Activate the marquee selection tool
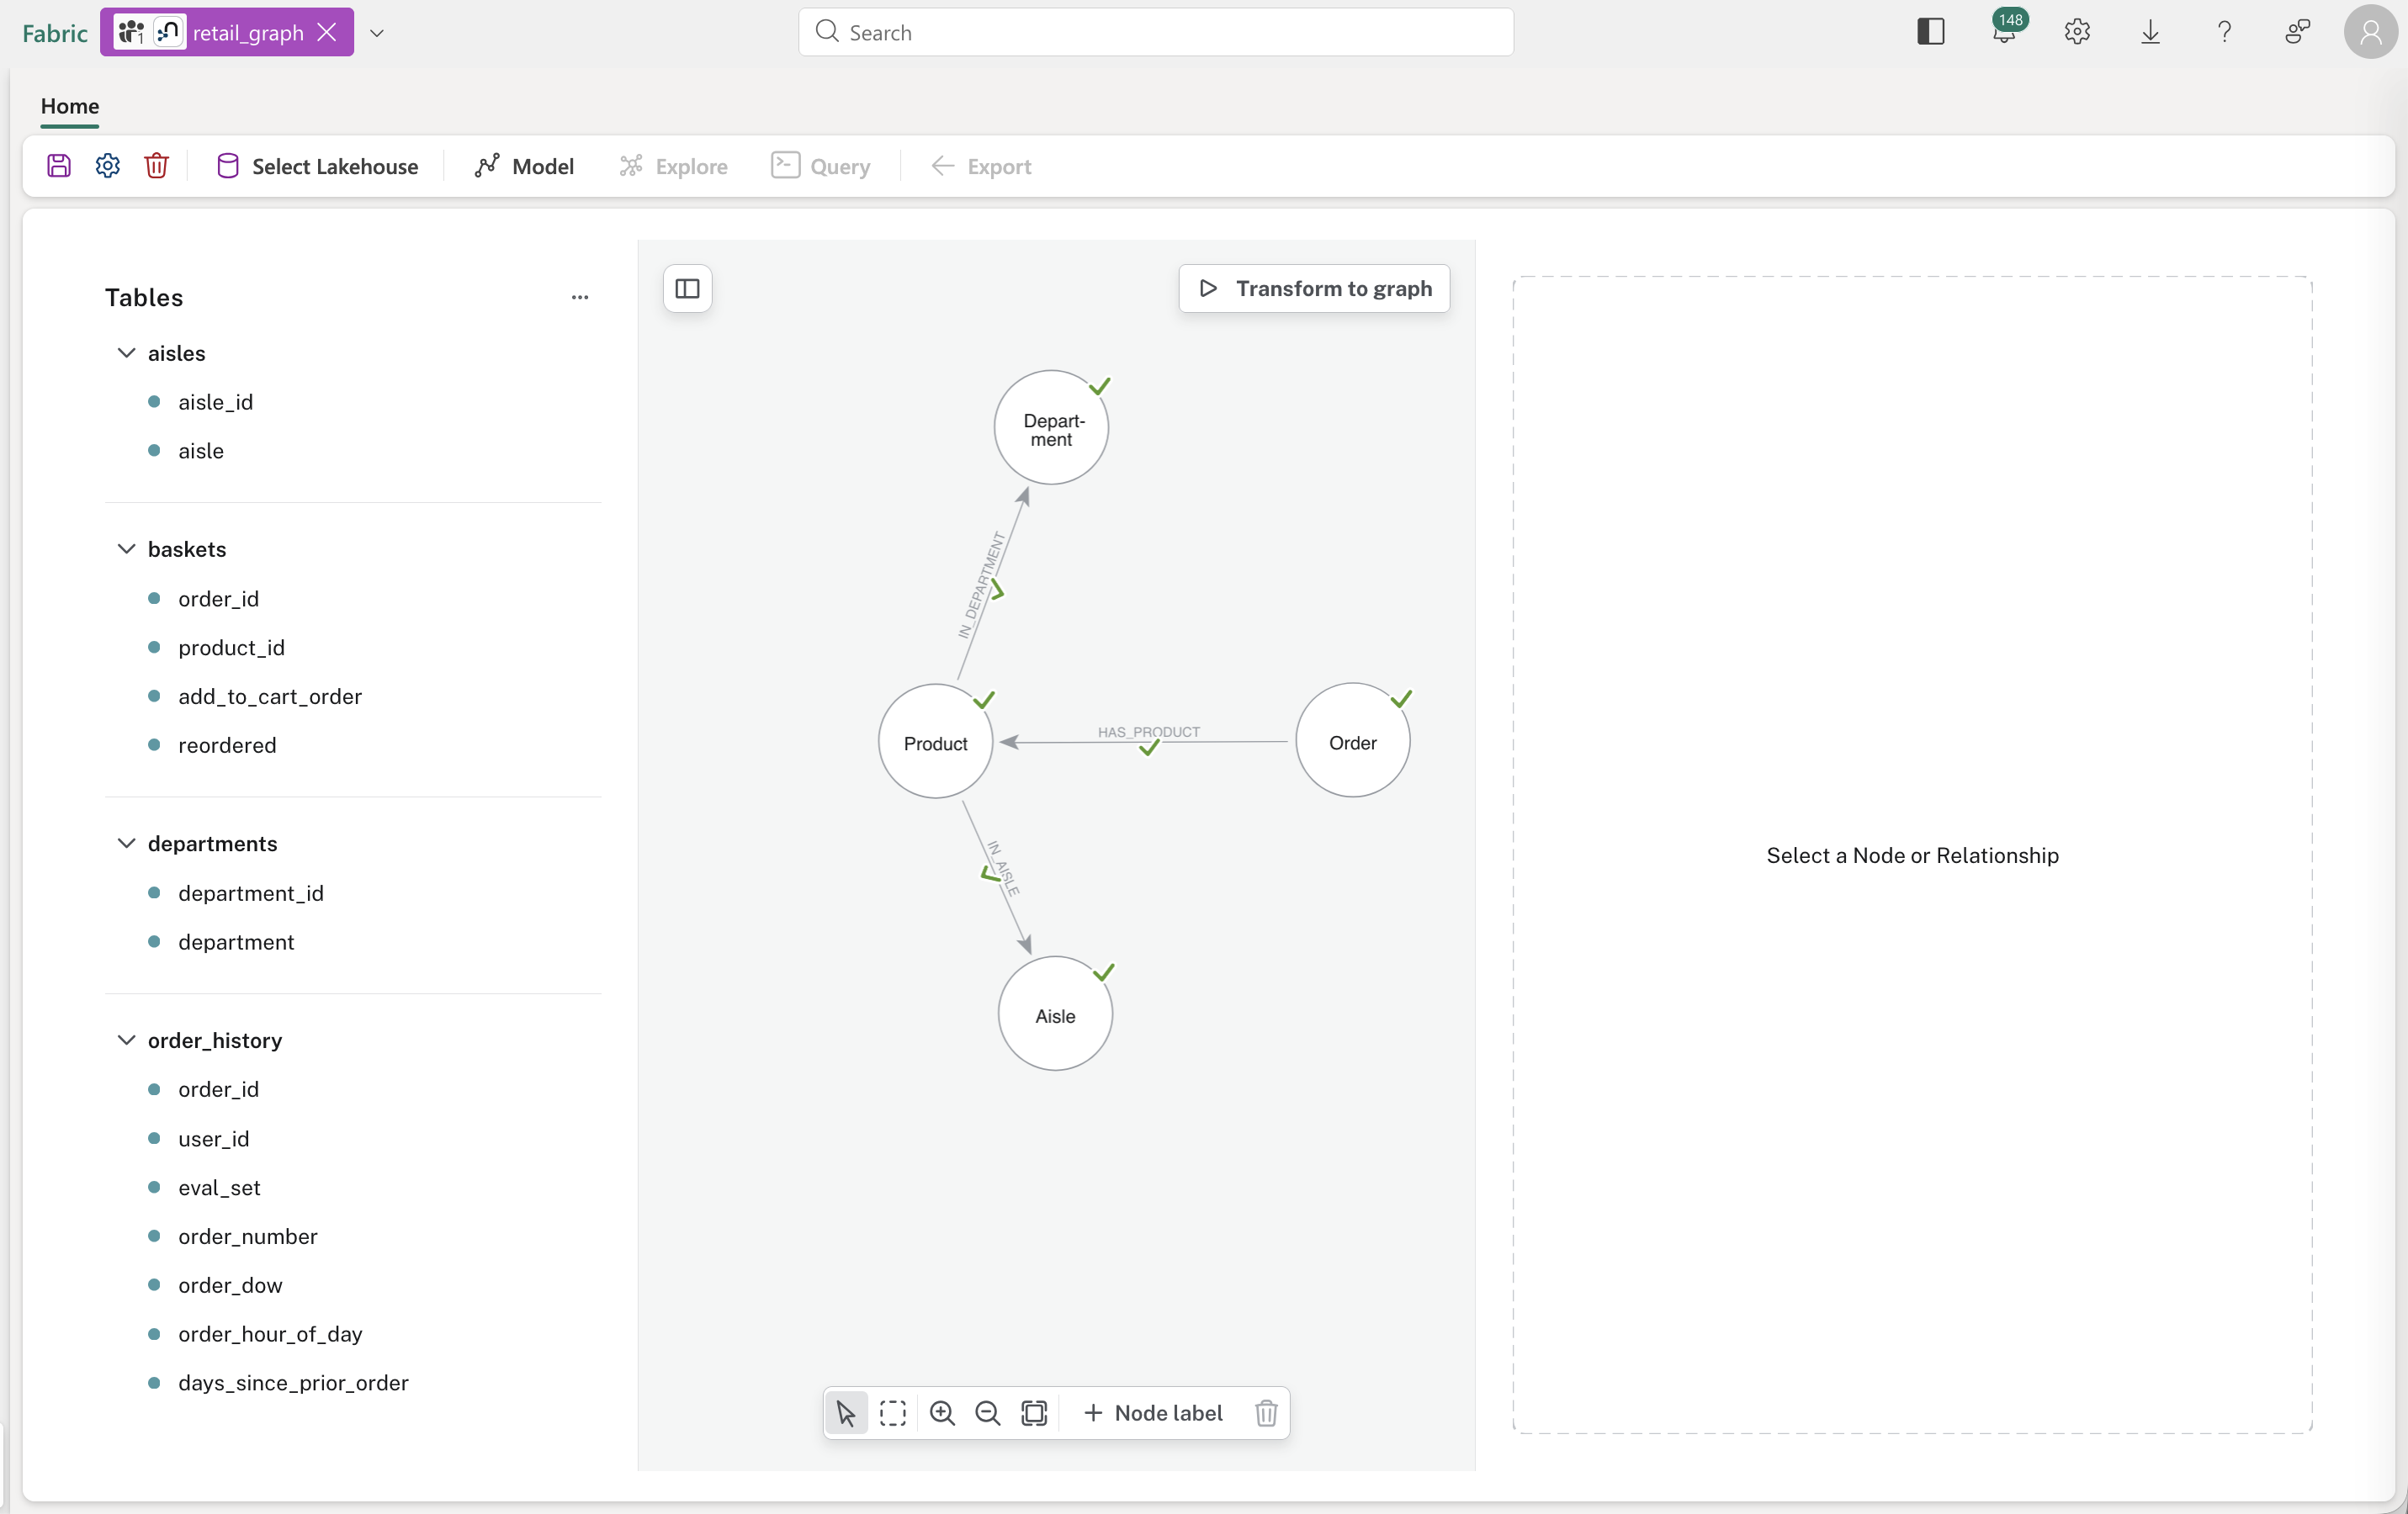The image size is (2408, 1514). [893, 1413]
